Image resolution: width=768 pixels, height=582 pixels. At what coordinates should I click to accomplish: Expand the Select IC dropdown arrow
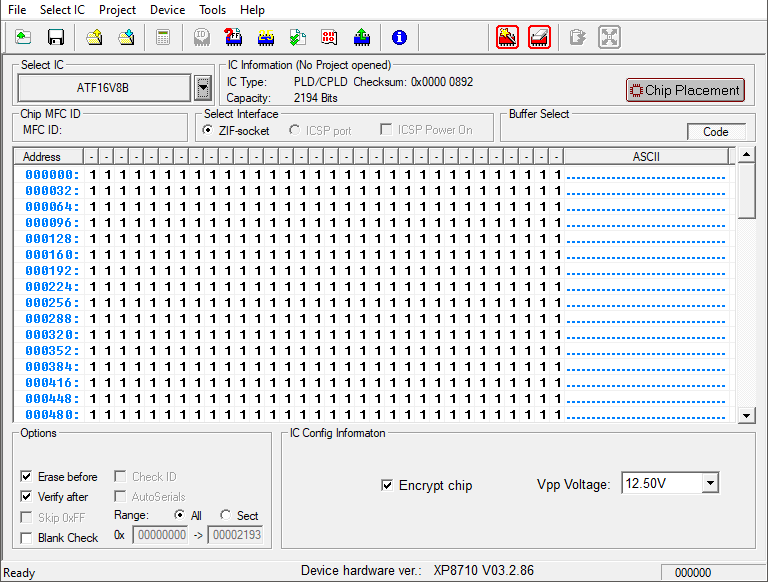pyautogui.click(x=203, y=88)
